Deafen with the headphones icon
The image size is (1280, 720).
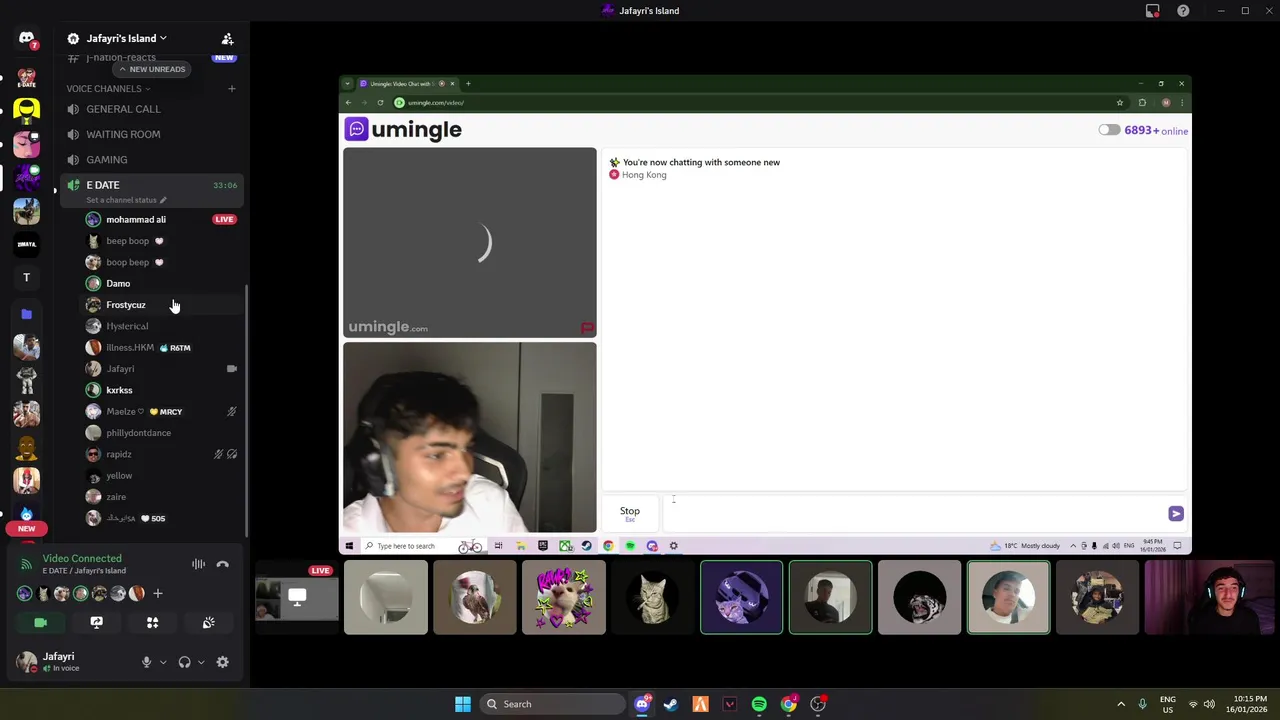(184, 662)
